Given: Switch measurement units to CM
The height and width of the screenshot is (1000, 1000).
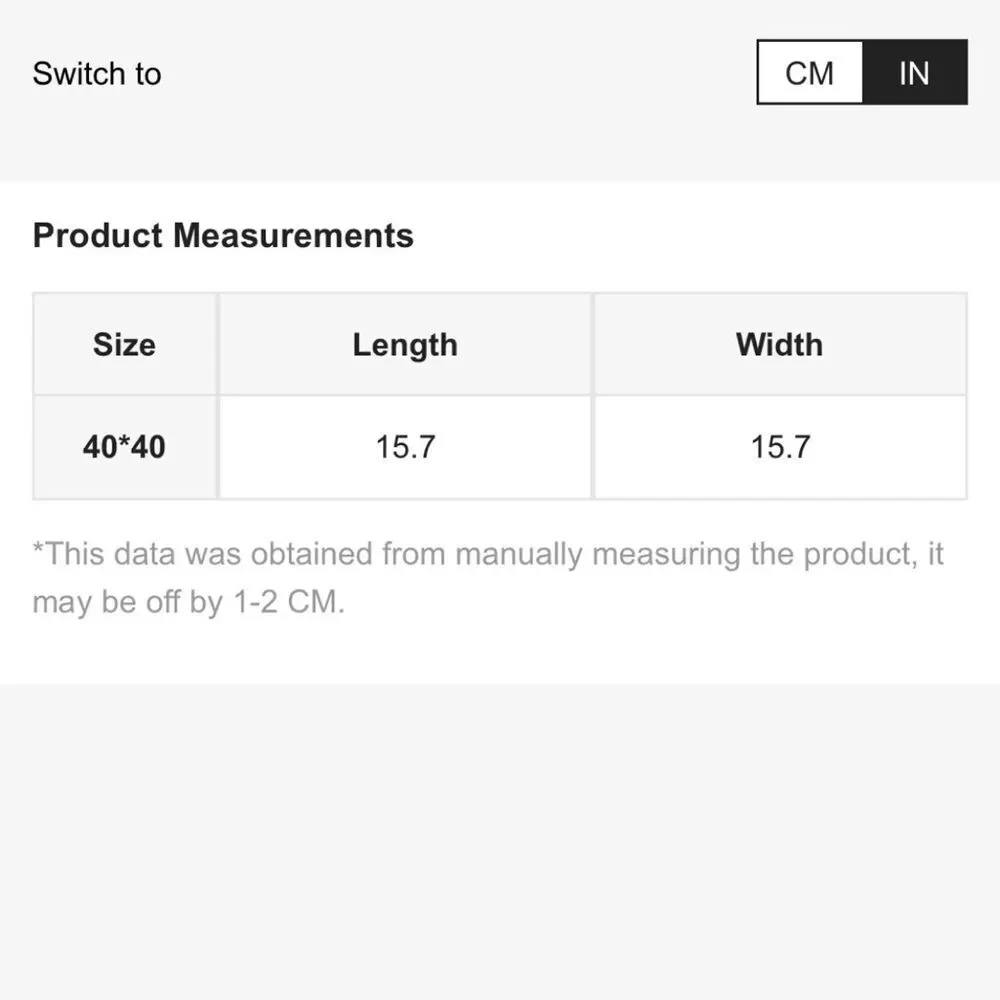Looking at the screenshot, I should coord(809,73).
